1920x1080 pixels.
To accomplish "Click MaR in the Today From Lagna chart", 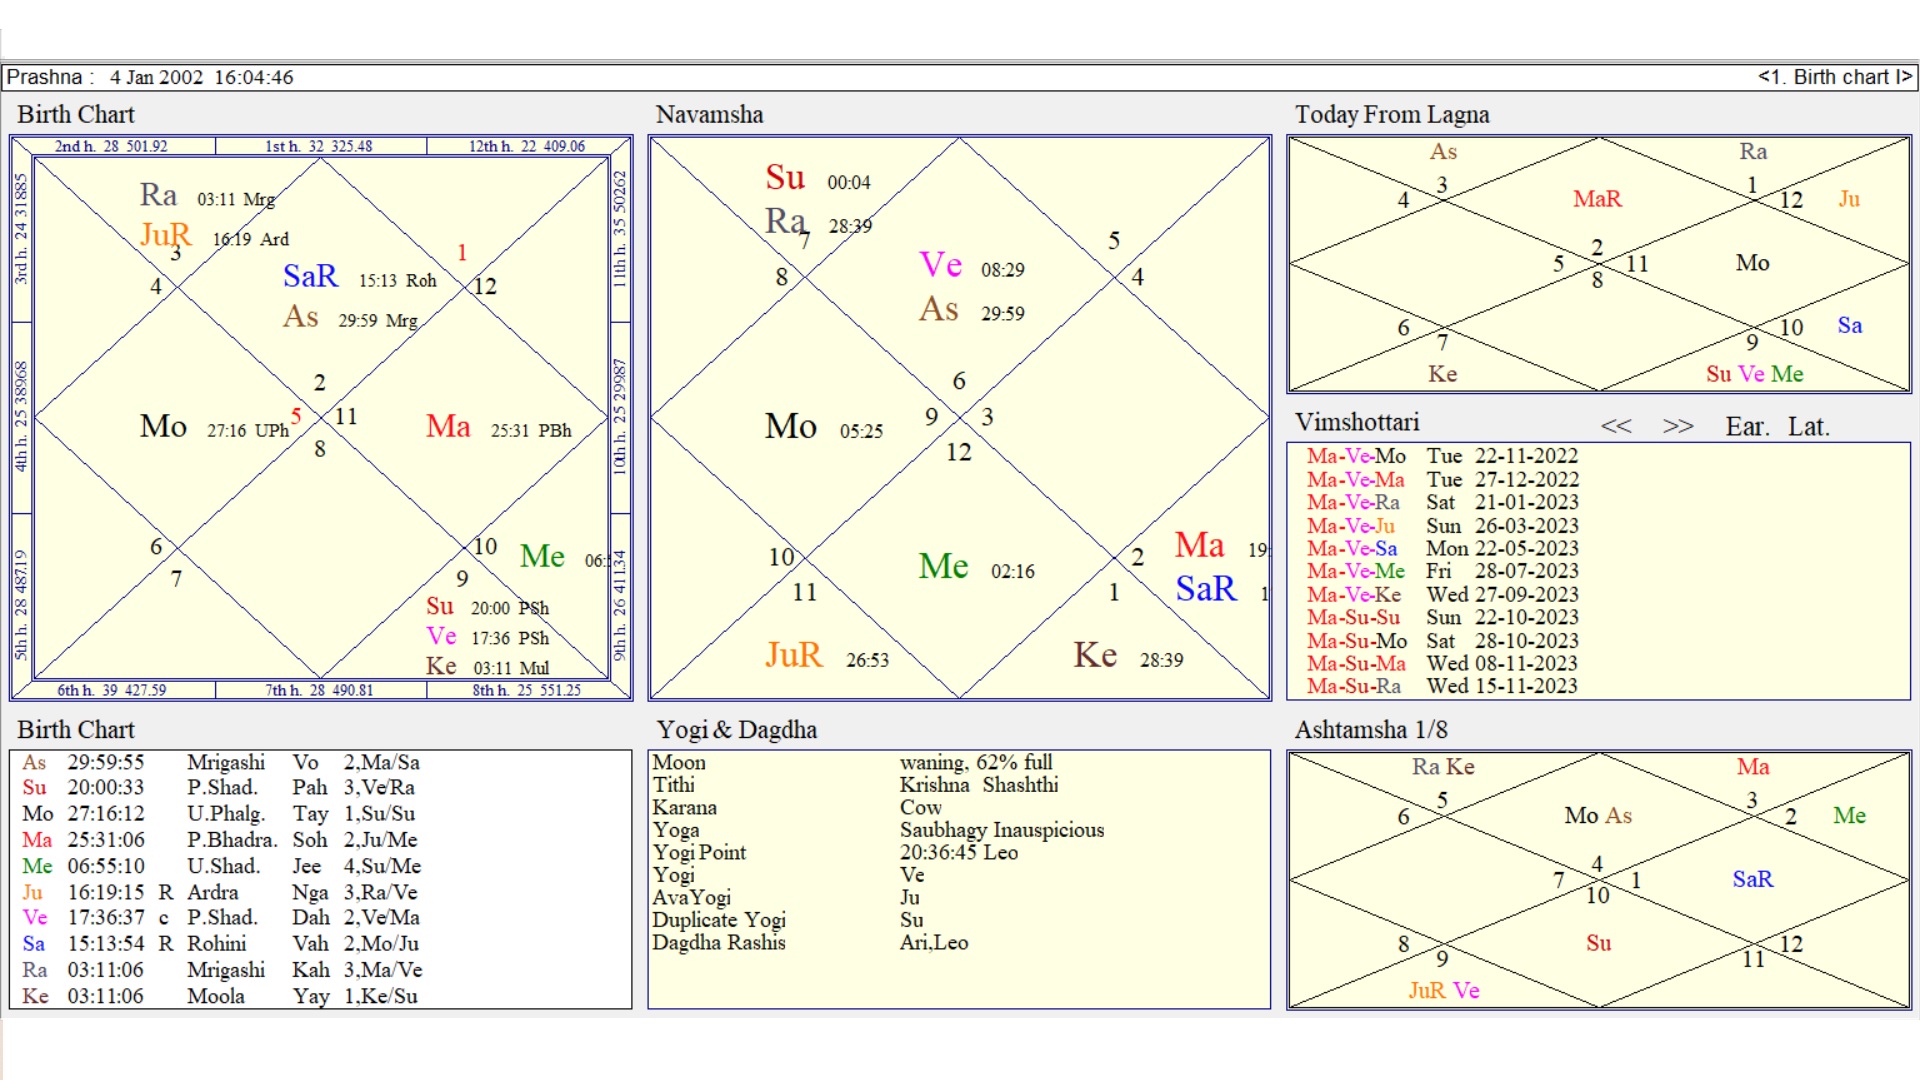I will pos(1597,199).
